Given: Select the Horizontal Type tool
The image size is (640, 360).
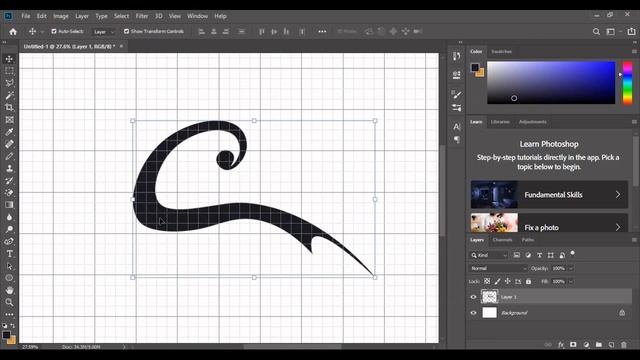Looking at the screenshot, I should [9, 254].
